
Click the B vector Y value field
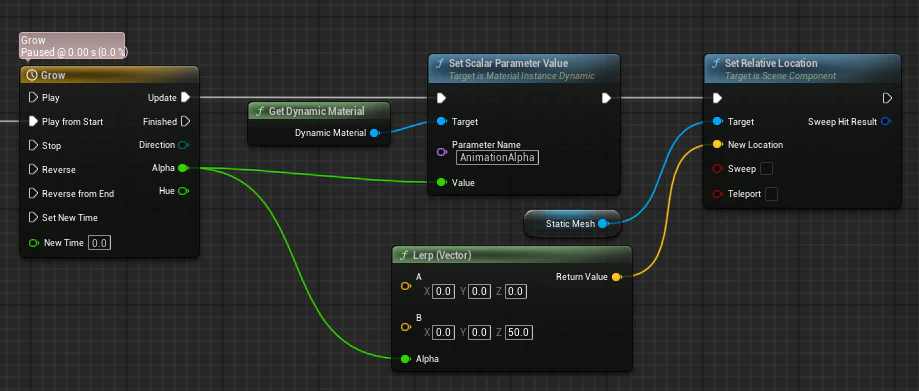pos(479,332)
